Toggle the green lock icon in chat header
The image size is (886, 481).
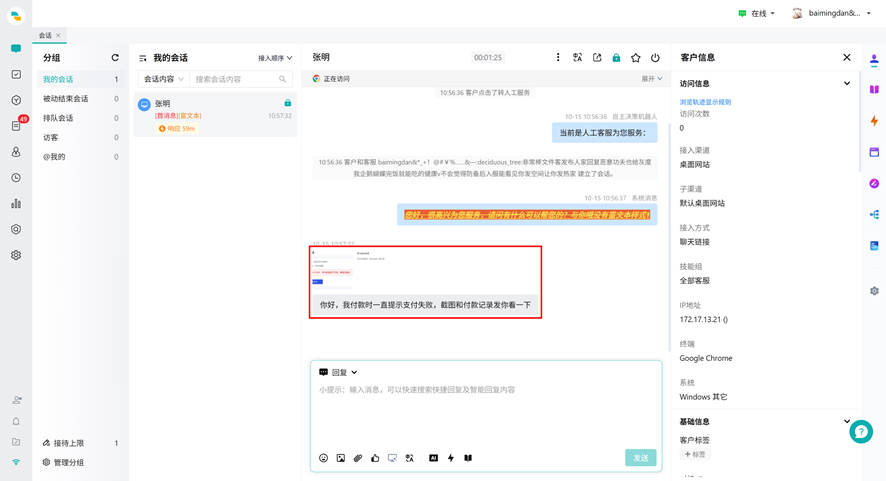616,58
